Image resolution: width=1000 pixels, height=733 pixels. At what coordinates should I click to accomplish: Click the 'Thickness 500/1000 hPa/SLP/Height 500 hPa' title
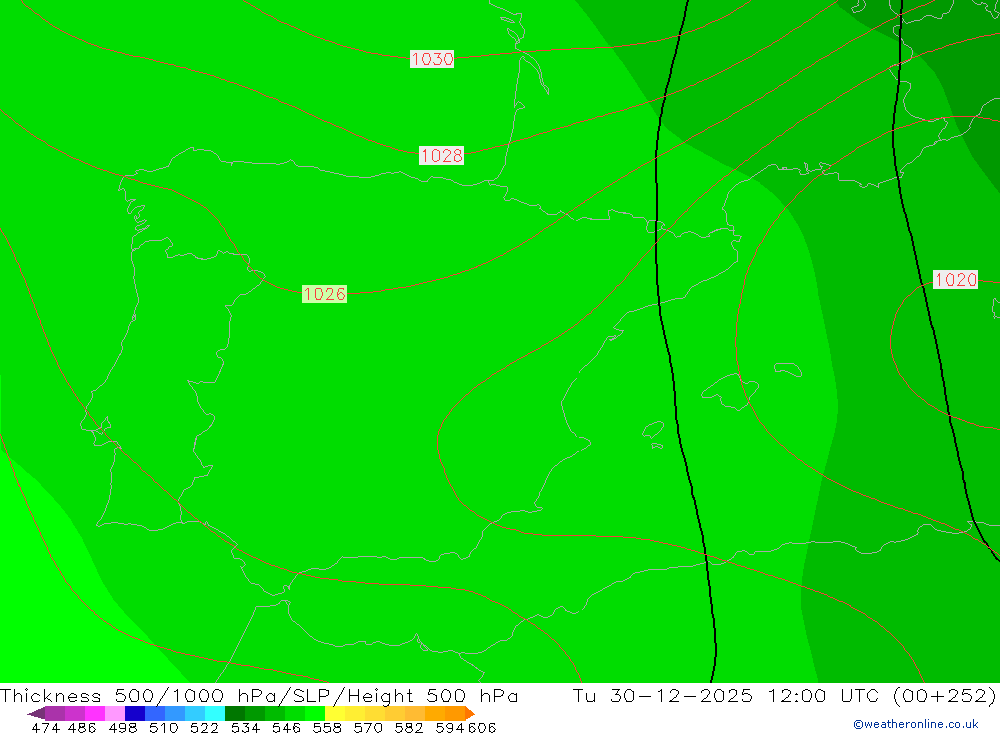coord(259,695)
